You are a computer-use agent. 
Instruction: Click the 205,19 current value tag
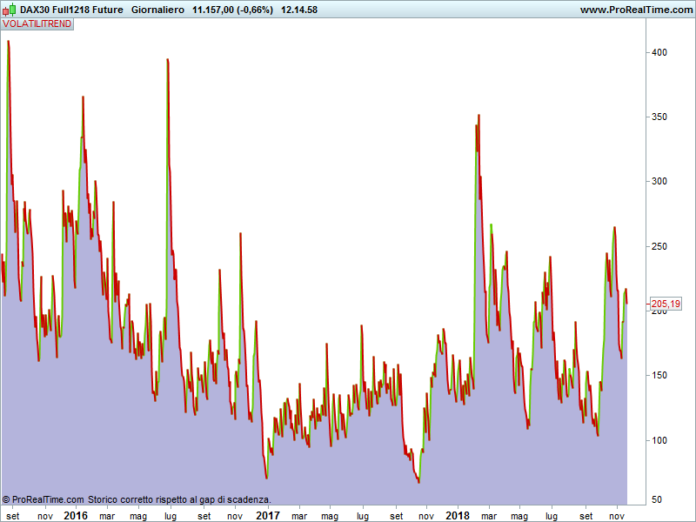click(x=665, y=304)
